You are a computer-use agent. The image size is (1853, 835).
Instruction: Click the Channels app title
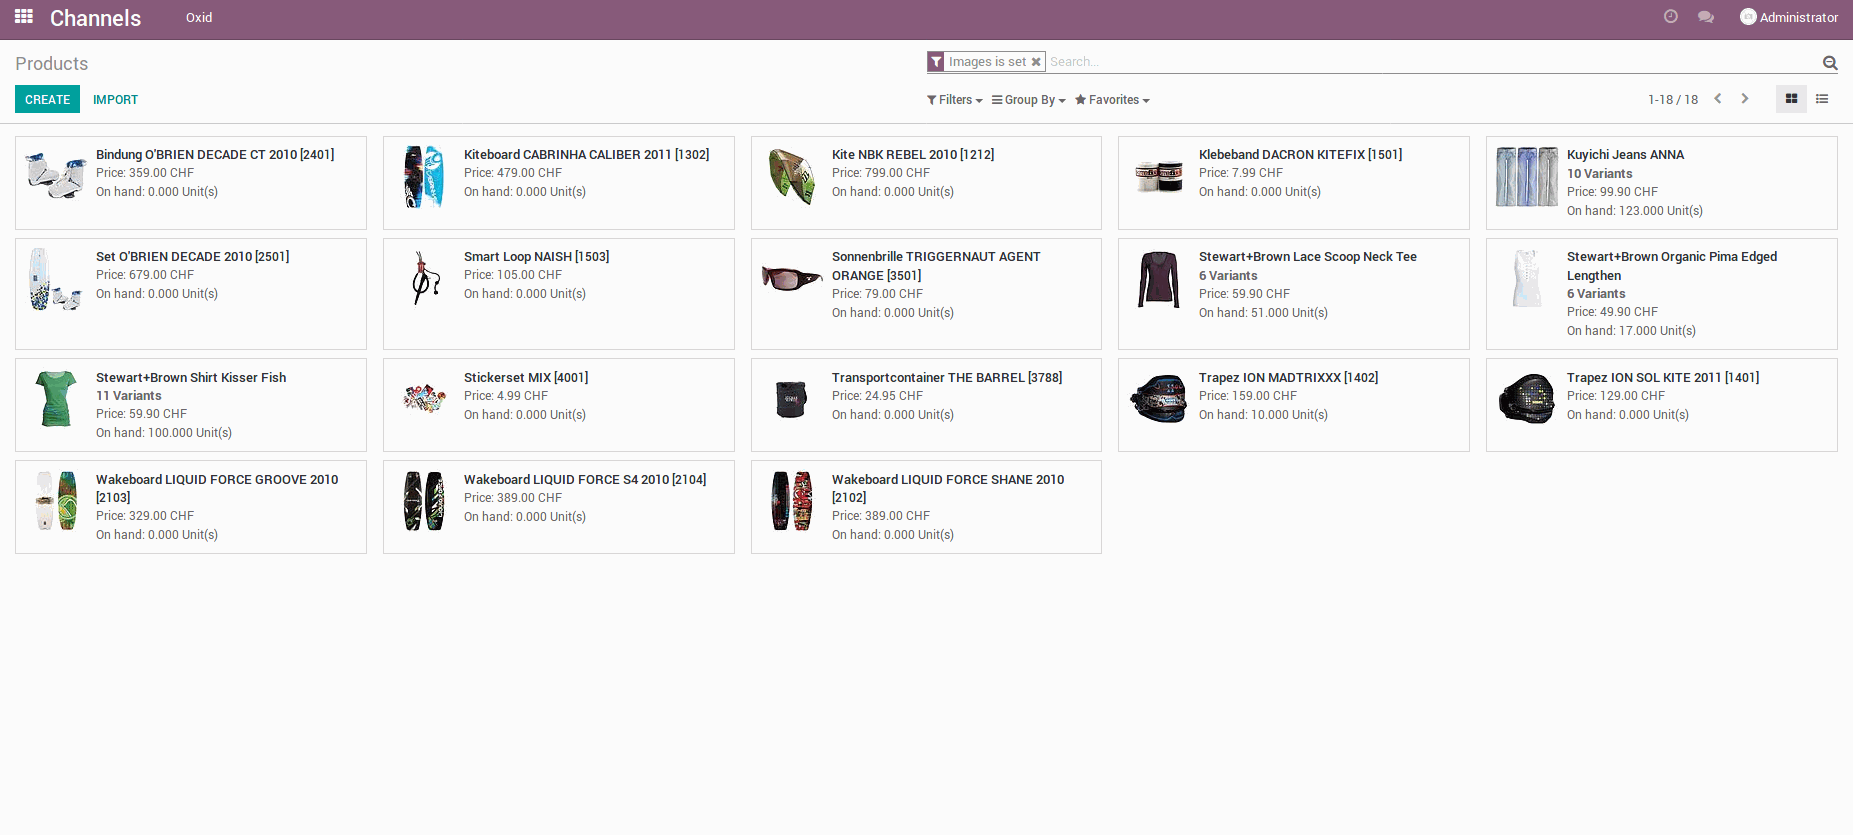tap(95, 18)
